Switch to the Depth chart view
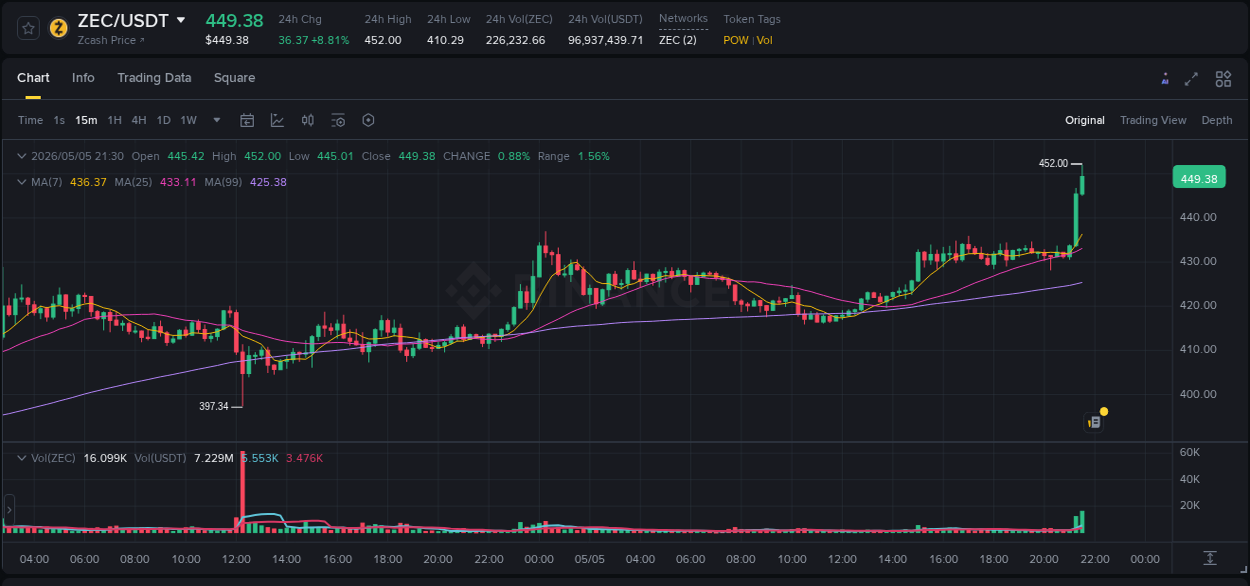Viewport: 1250px width, 586px height. (1217, 120)
